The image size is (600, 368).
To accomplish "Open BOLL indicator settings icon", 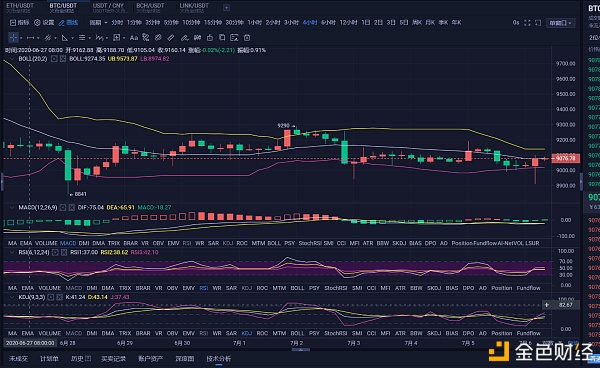I will pyautogui.click(x=54, y=59).
